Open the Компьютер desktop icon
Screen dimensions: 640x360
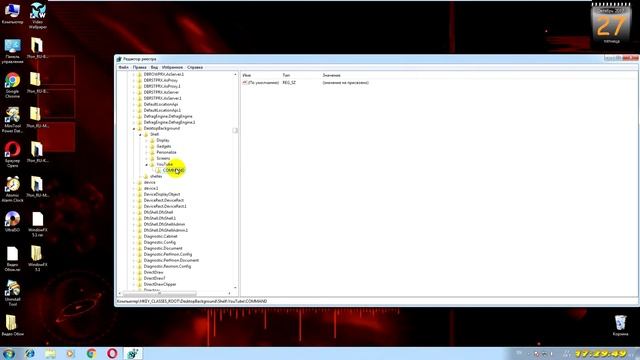(x=12, y=13)
